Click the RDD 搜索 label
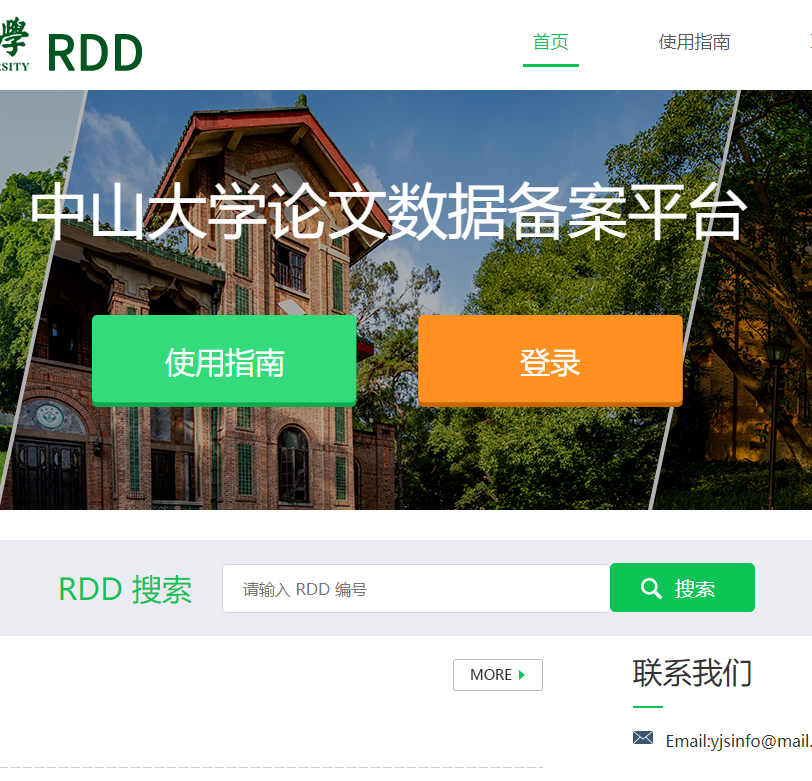 [x=125, y=589]
